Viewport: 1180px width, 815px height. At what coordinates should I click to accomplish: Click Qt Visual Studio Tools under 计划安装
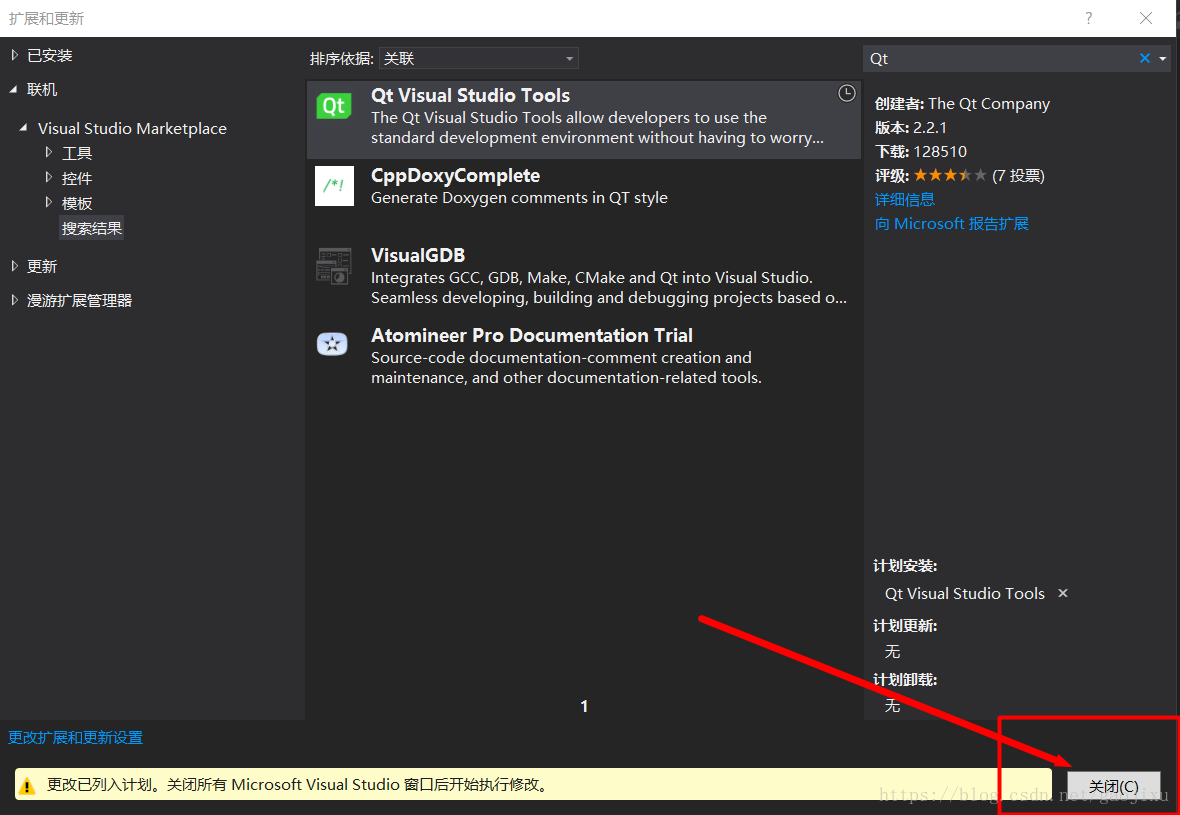pos(965,594)
